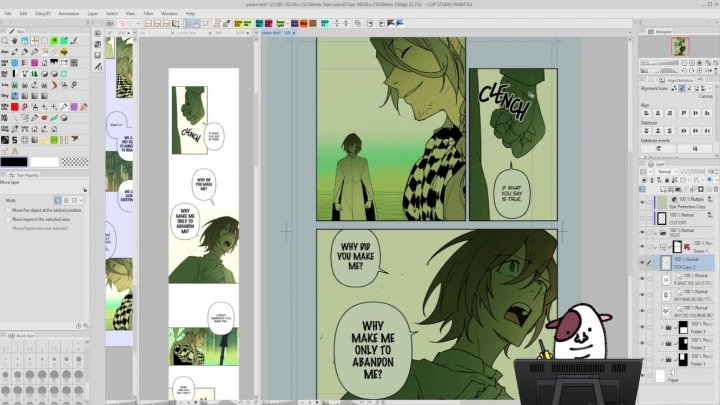Select the orange crescent tool icon
The width and height of the screenshot is (720, 405).
pos(54,85)
